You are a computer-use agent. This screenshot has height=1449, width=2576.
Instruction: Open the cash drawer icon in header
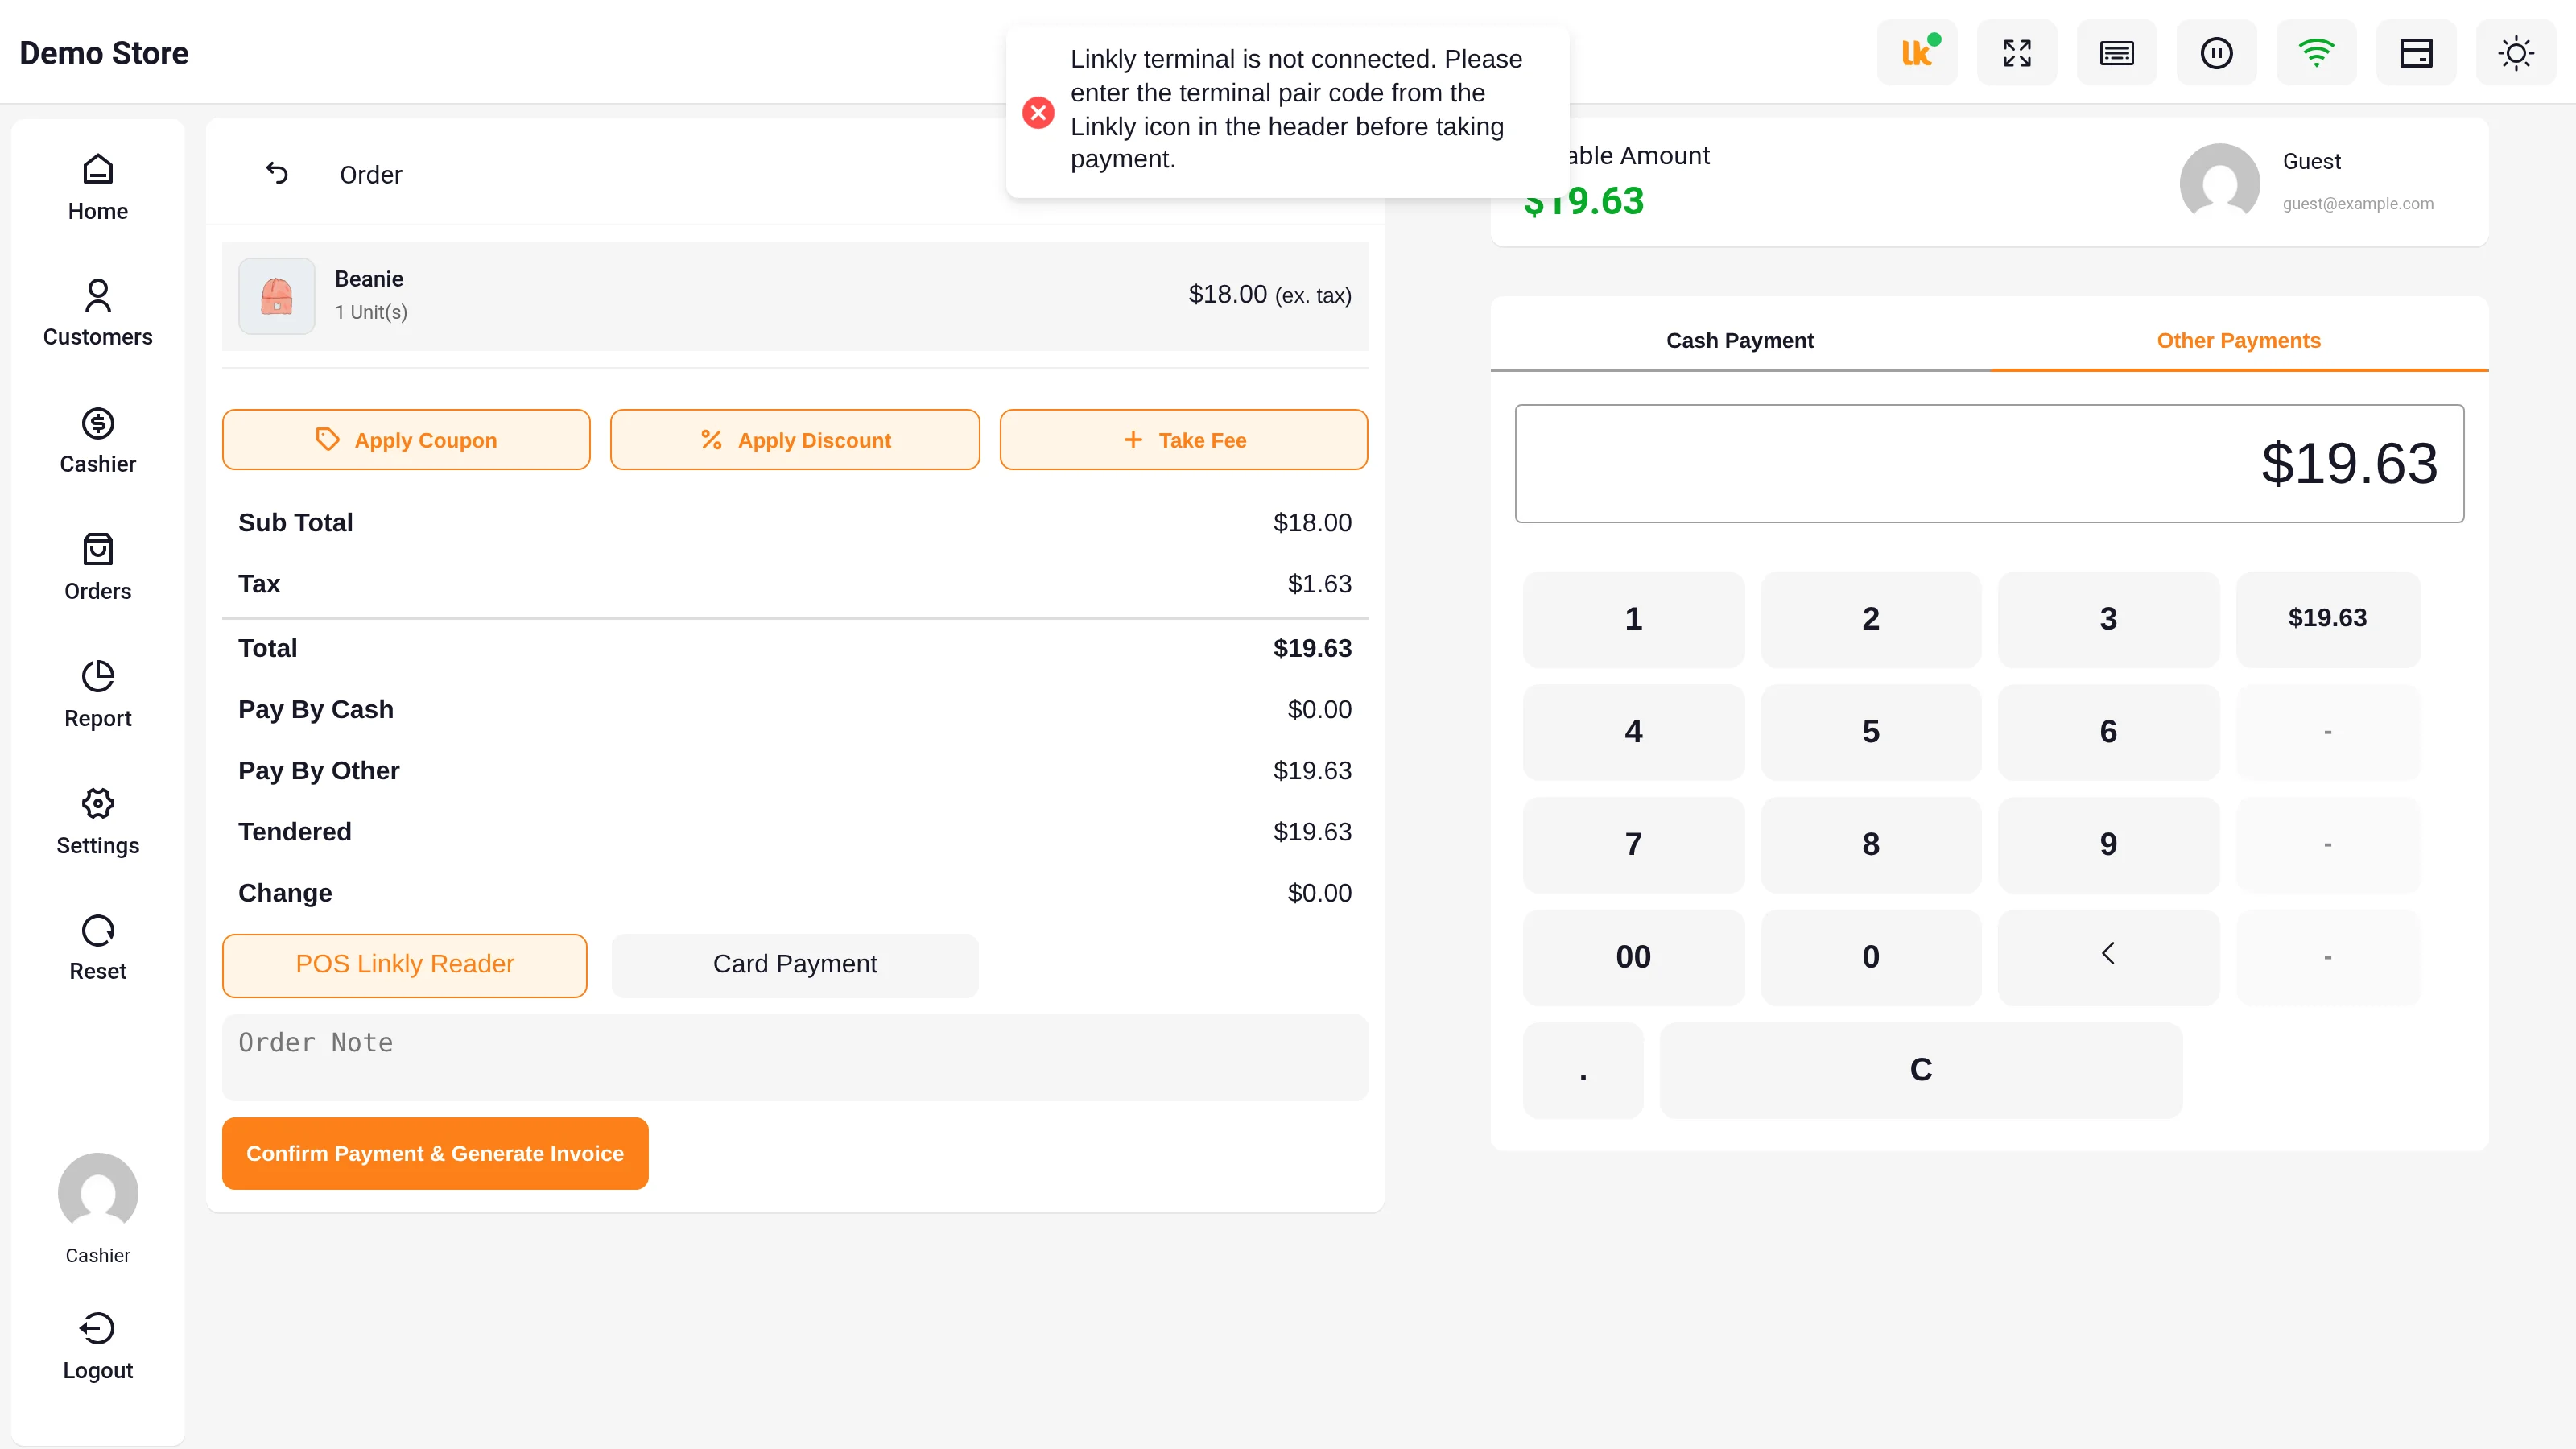tap(2416, 52)
